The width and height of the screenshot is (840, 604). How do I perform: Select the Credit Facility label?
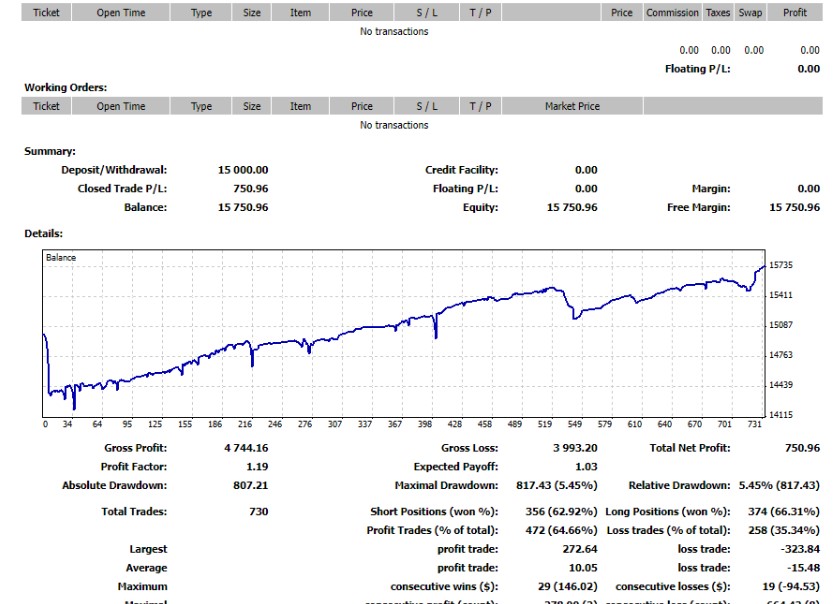click(461, 170)
